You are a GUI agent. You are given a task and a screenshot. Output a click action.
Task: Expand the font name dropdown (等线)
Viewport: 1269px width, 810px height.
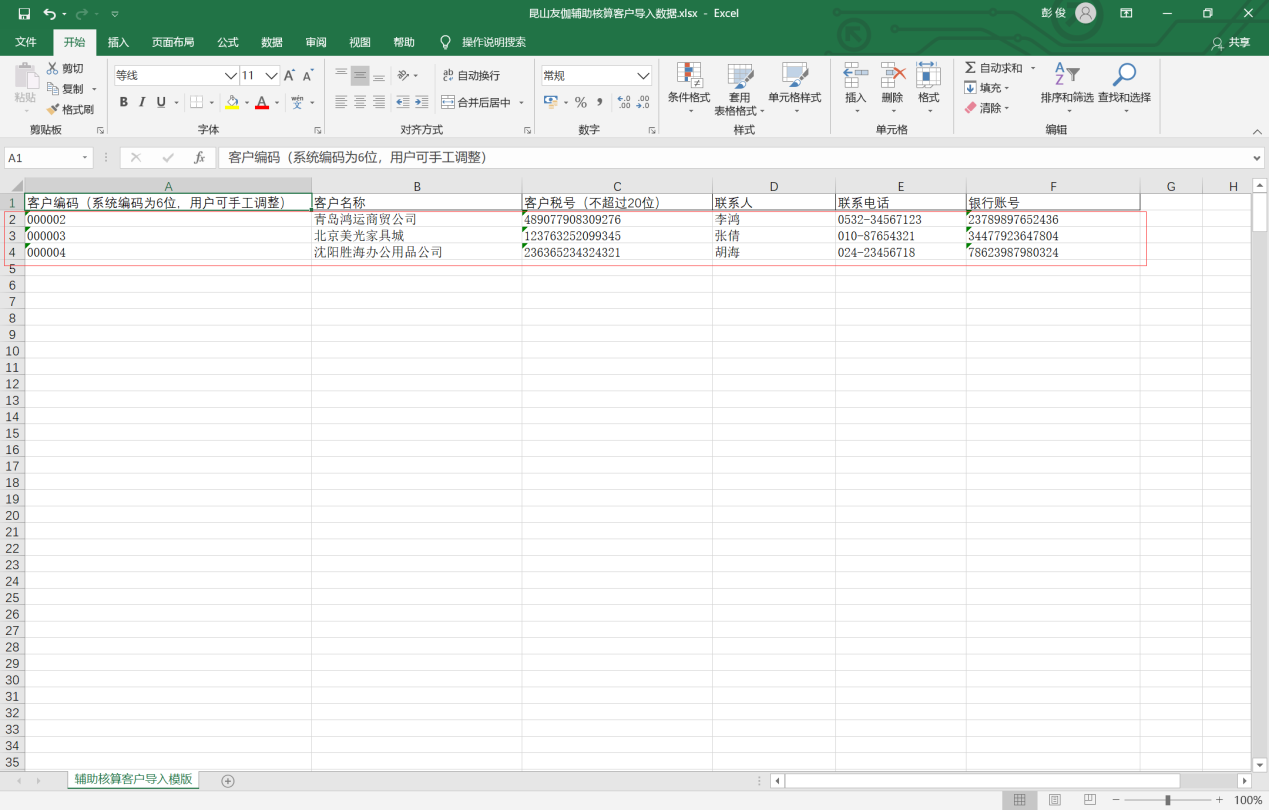pyautogui.click(x=231, y=76)
